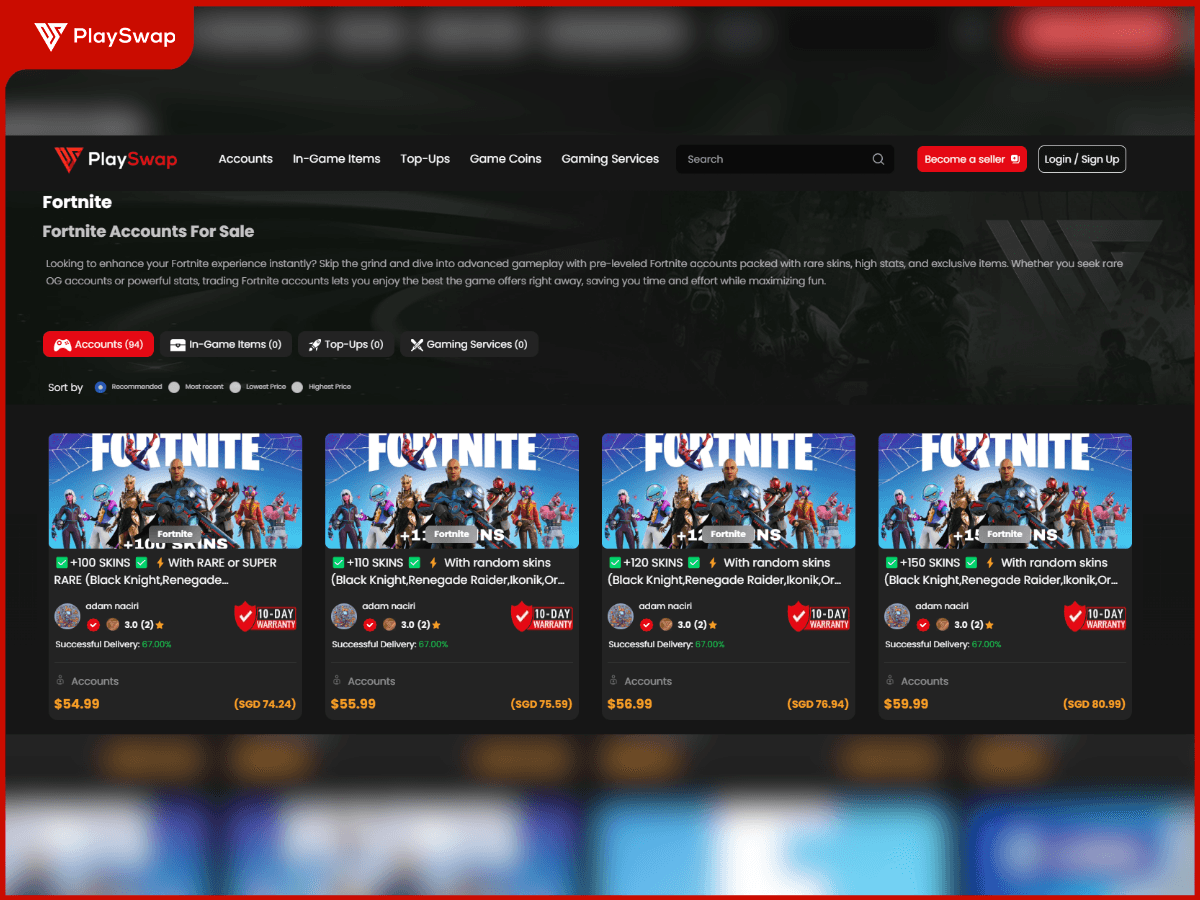Click the +100 SKINS listing title
This screenshot has height=900, width=1200.
pyautogui.click(x=166, y=571)
